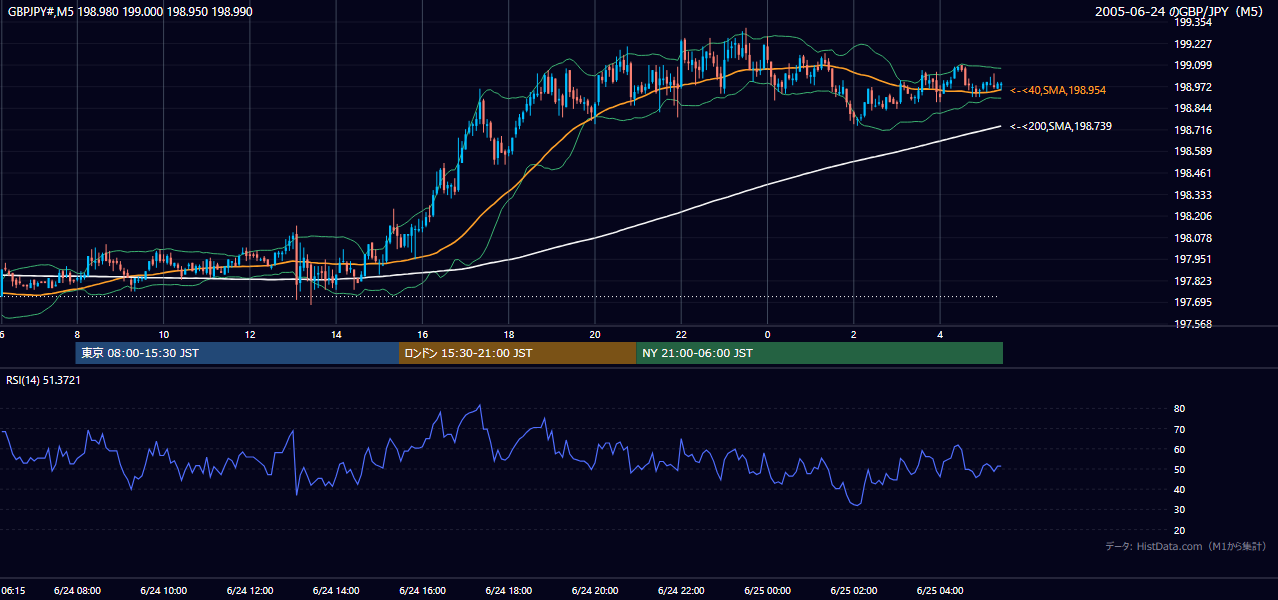Select the London 15:30-21:00 JST session bar
Viewport: 1278px width, 600px height.
coord(517,353)
